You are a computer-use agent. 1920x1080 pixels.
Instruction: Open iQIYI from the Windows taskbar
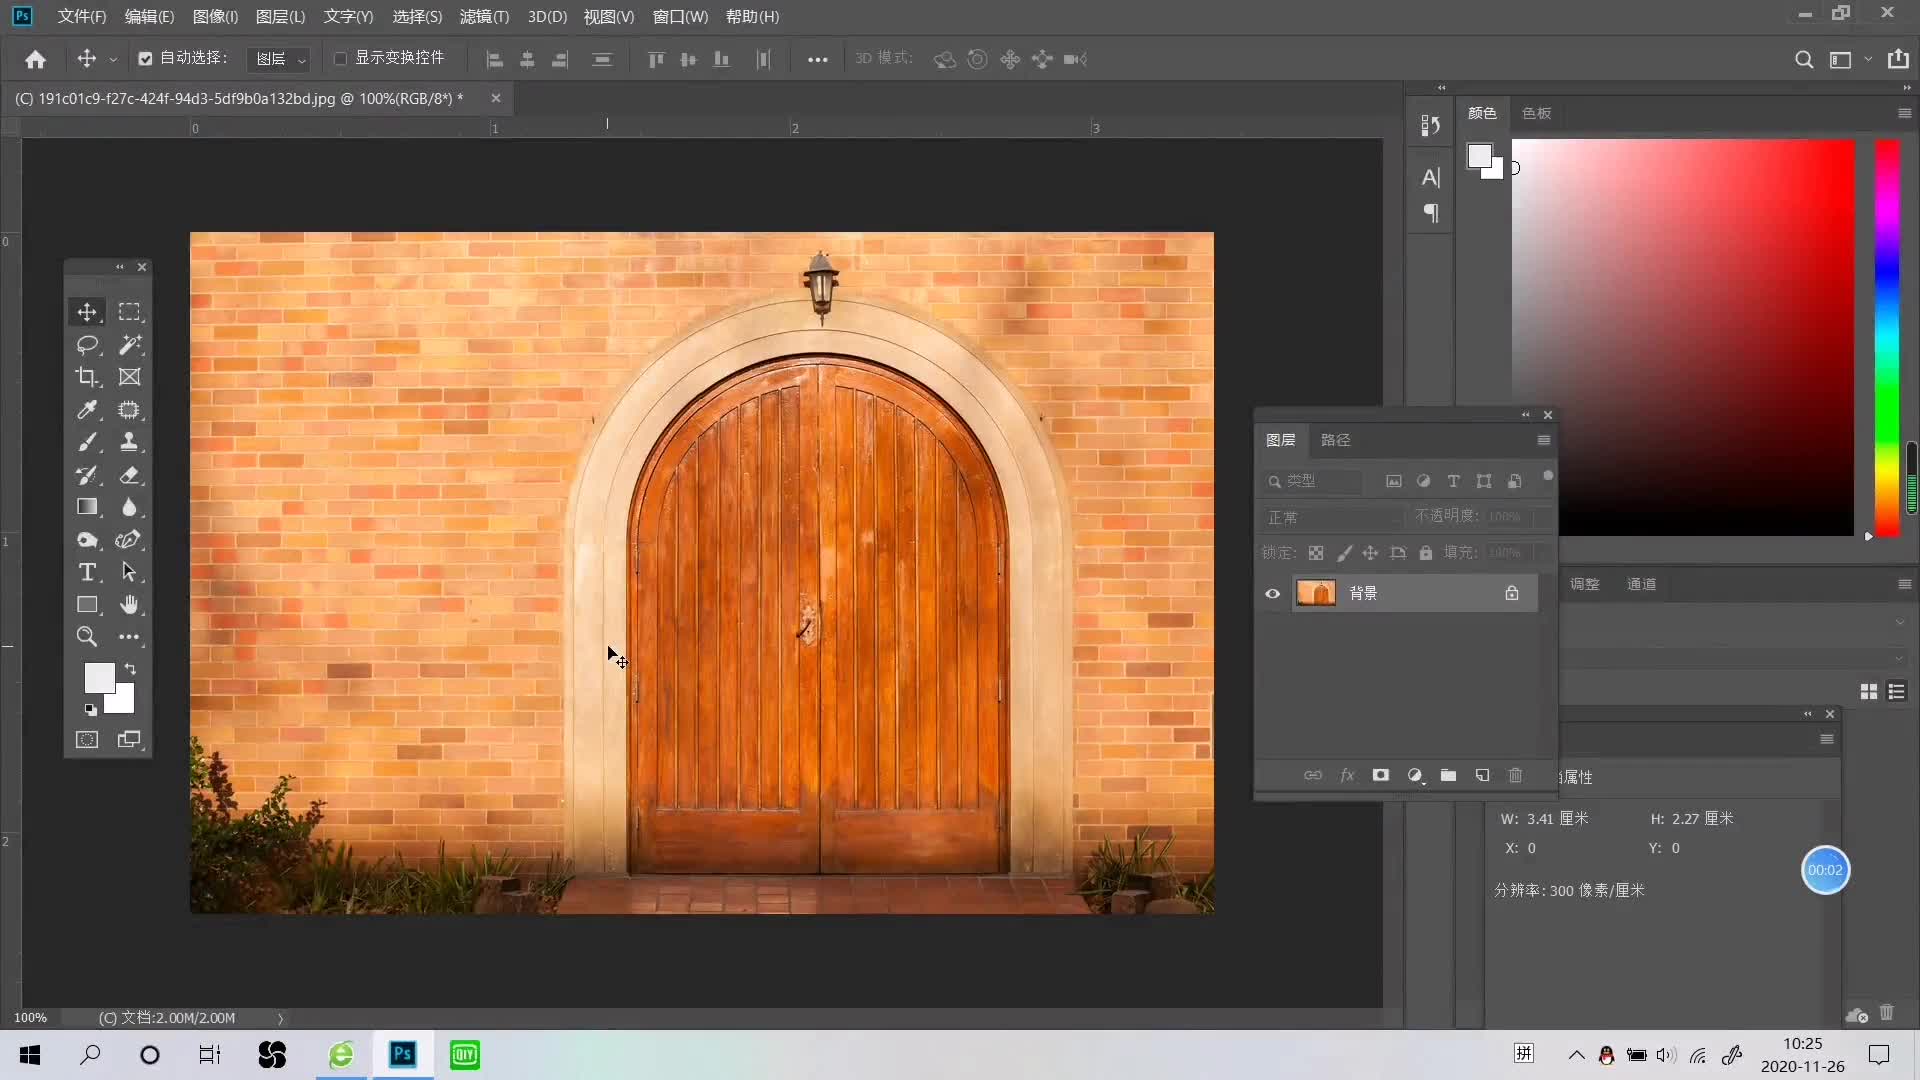tap(465, 1055)
